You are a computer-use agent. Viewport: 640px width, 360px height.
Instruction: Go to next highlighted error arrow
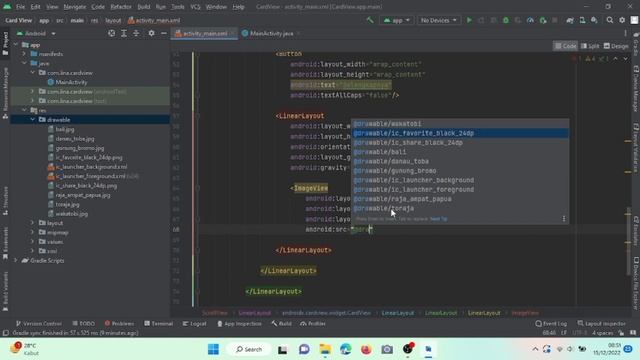coord(625,59)
